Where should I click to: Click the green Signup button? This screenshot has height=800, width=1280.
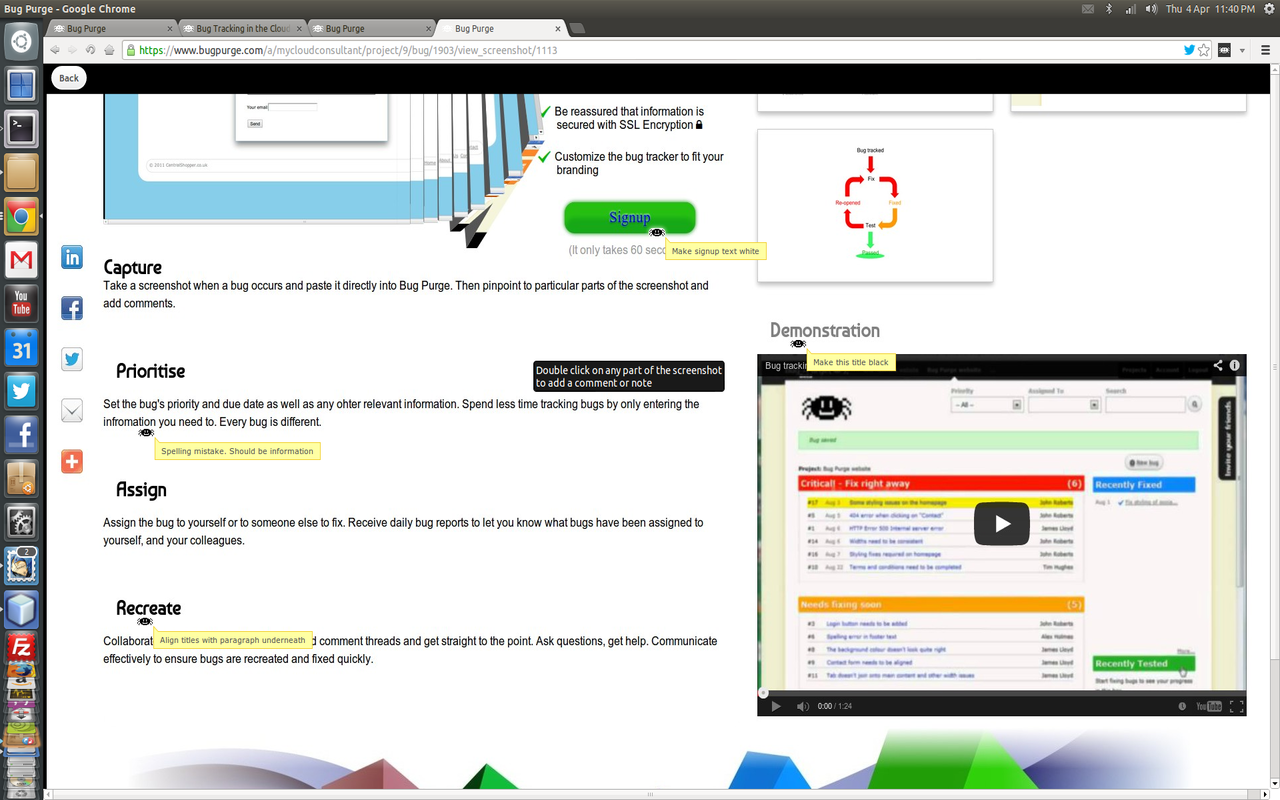pyautogui.click(x=629, y=218)
